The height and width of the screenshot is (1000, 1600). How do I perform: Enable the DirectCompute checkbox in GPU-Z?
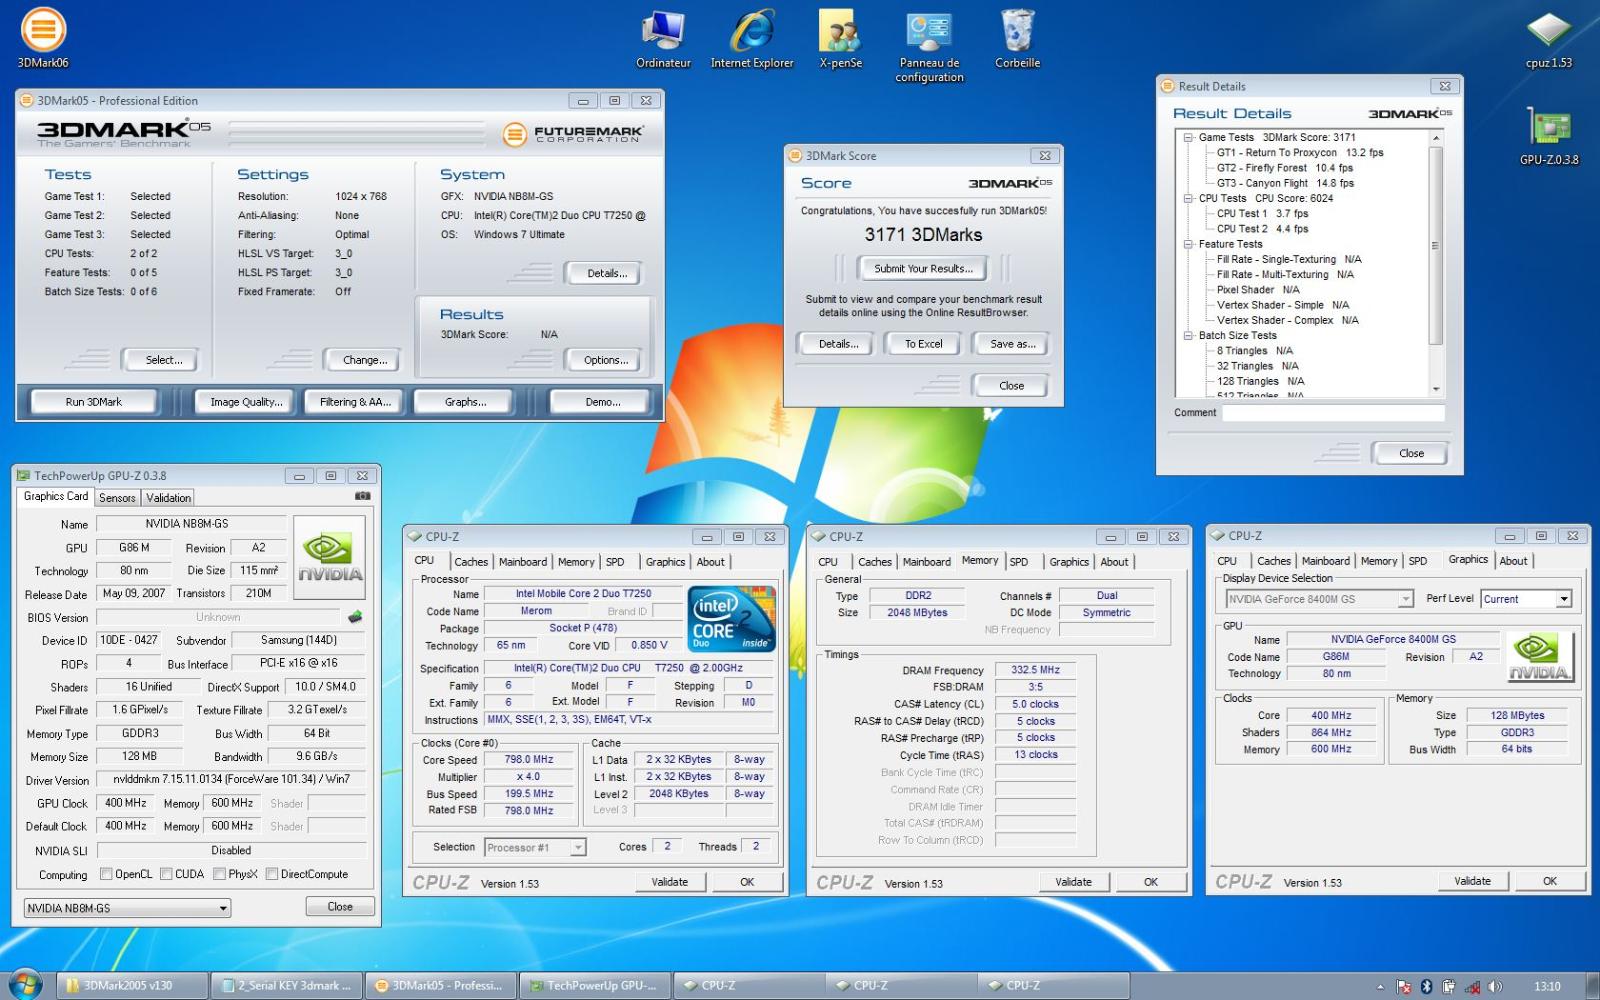[x=272, y=874]
